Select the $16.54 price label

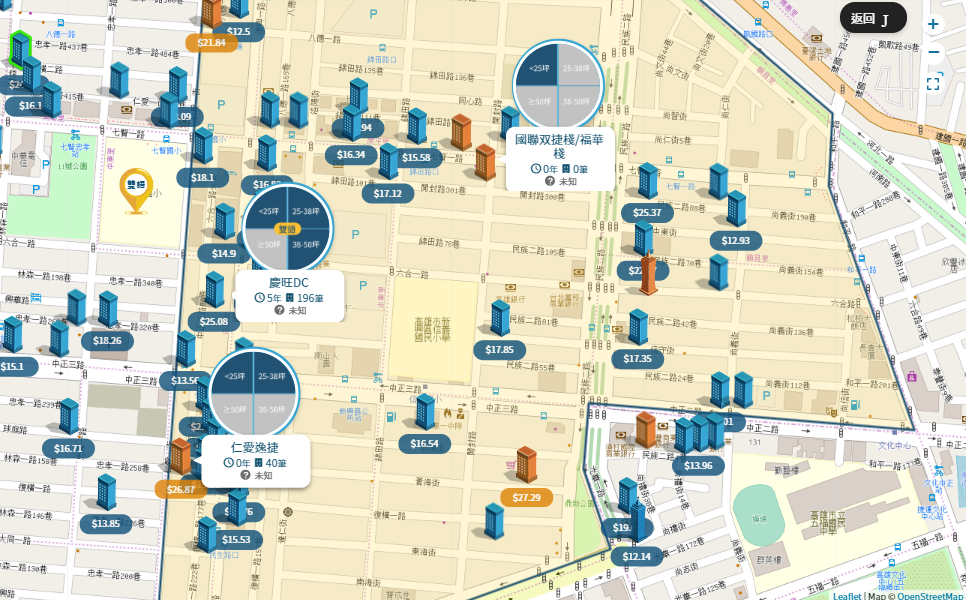click(x=424, y=443)
